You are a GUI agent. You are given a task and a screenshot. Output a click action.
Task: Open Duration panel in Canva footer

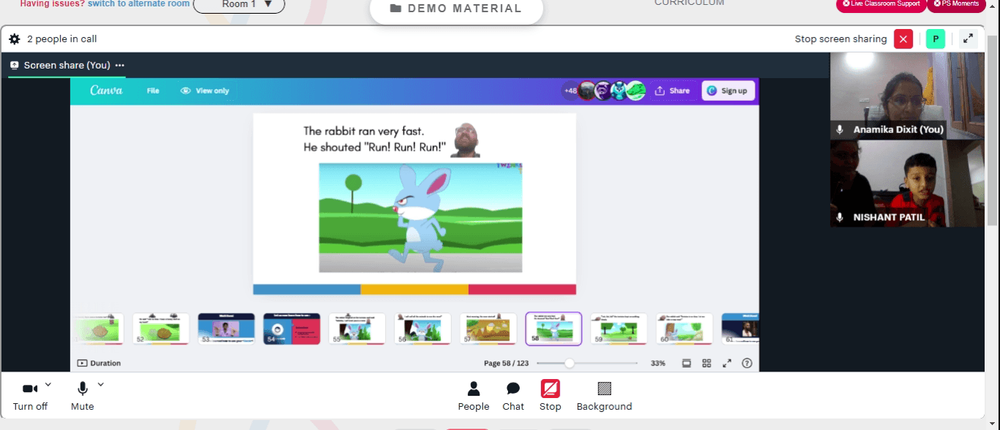tap(99, 363)
